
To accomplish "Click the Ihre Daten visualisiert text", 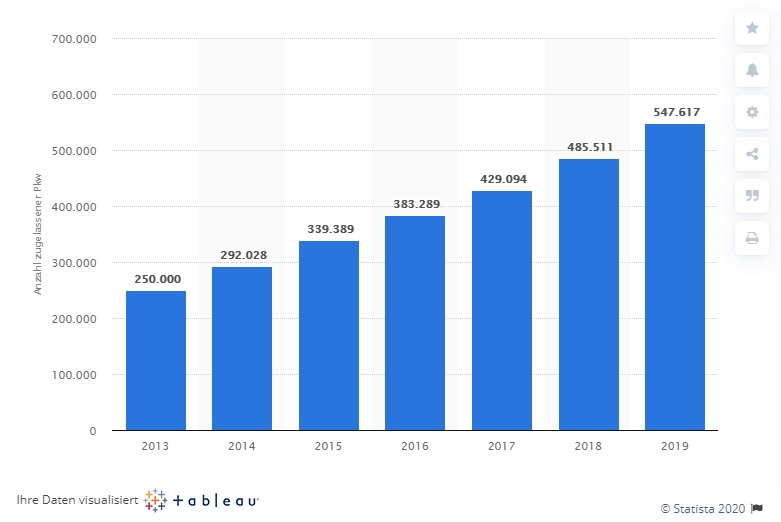I will pyautogui.click(x=77, y=500).
